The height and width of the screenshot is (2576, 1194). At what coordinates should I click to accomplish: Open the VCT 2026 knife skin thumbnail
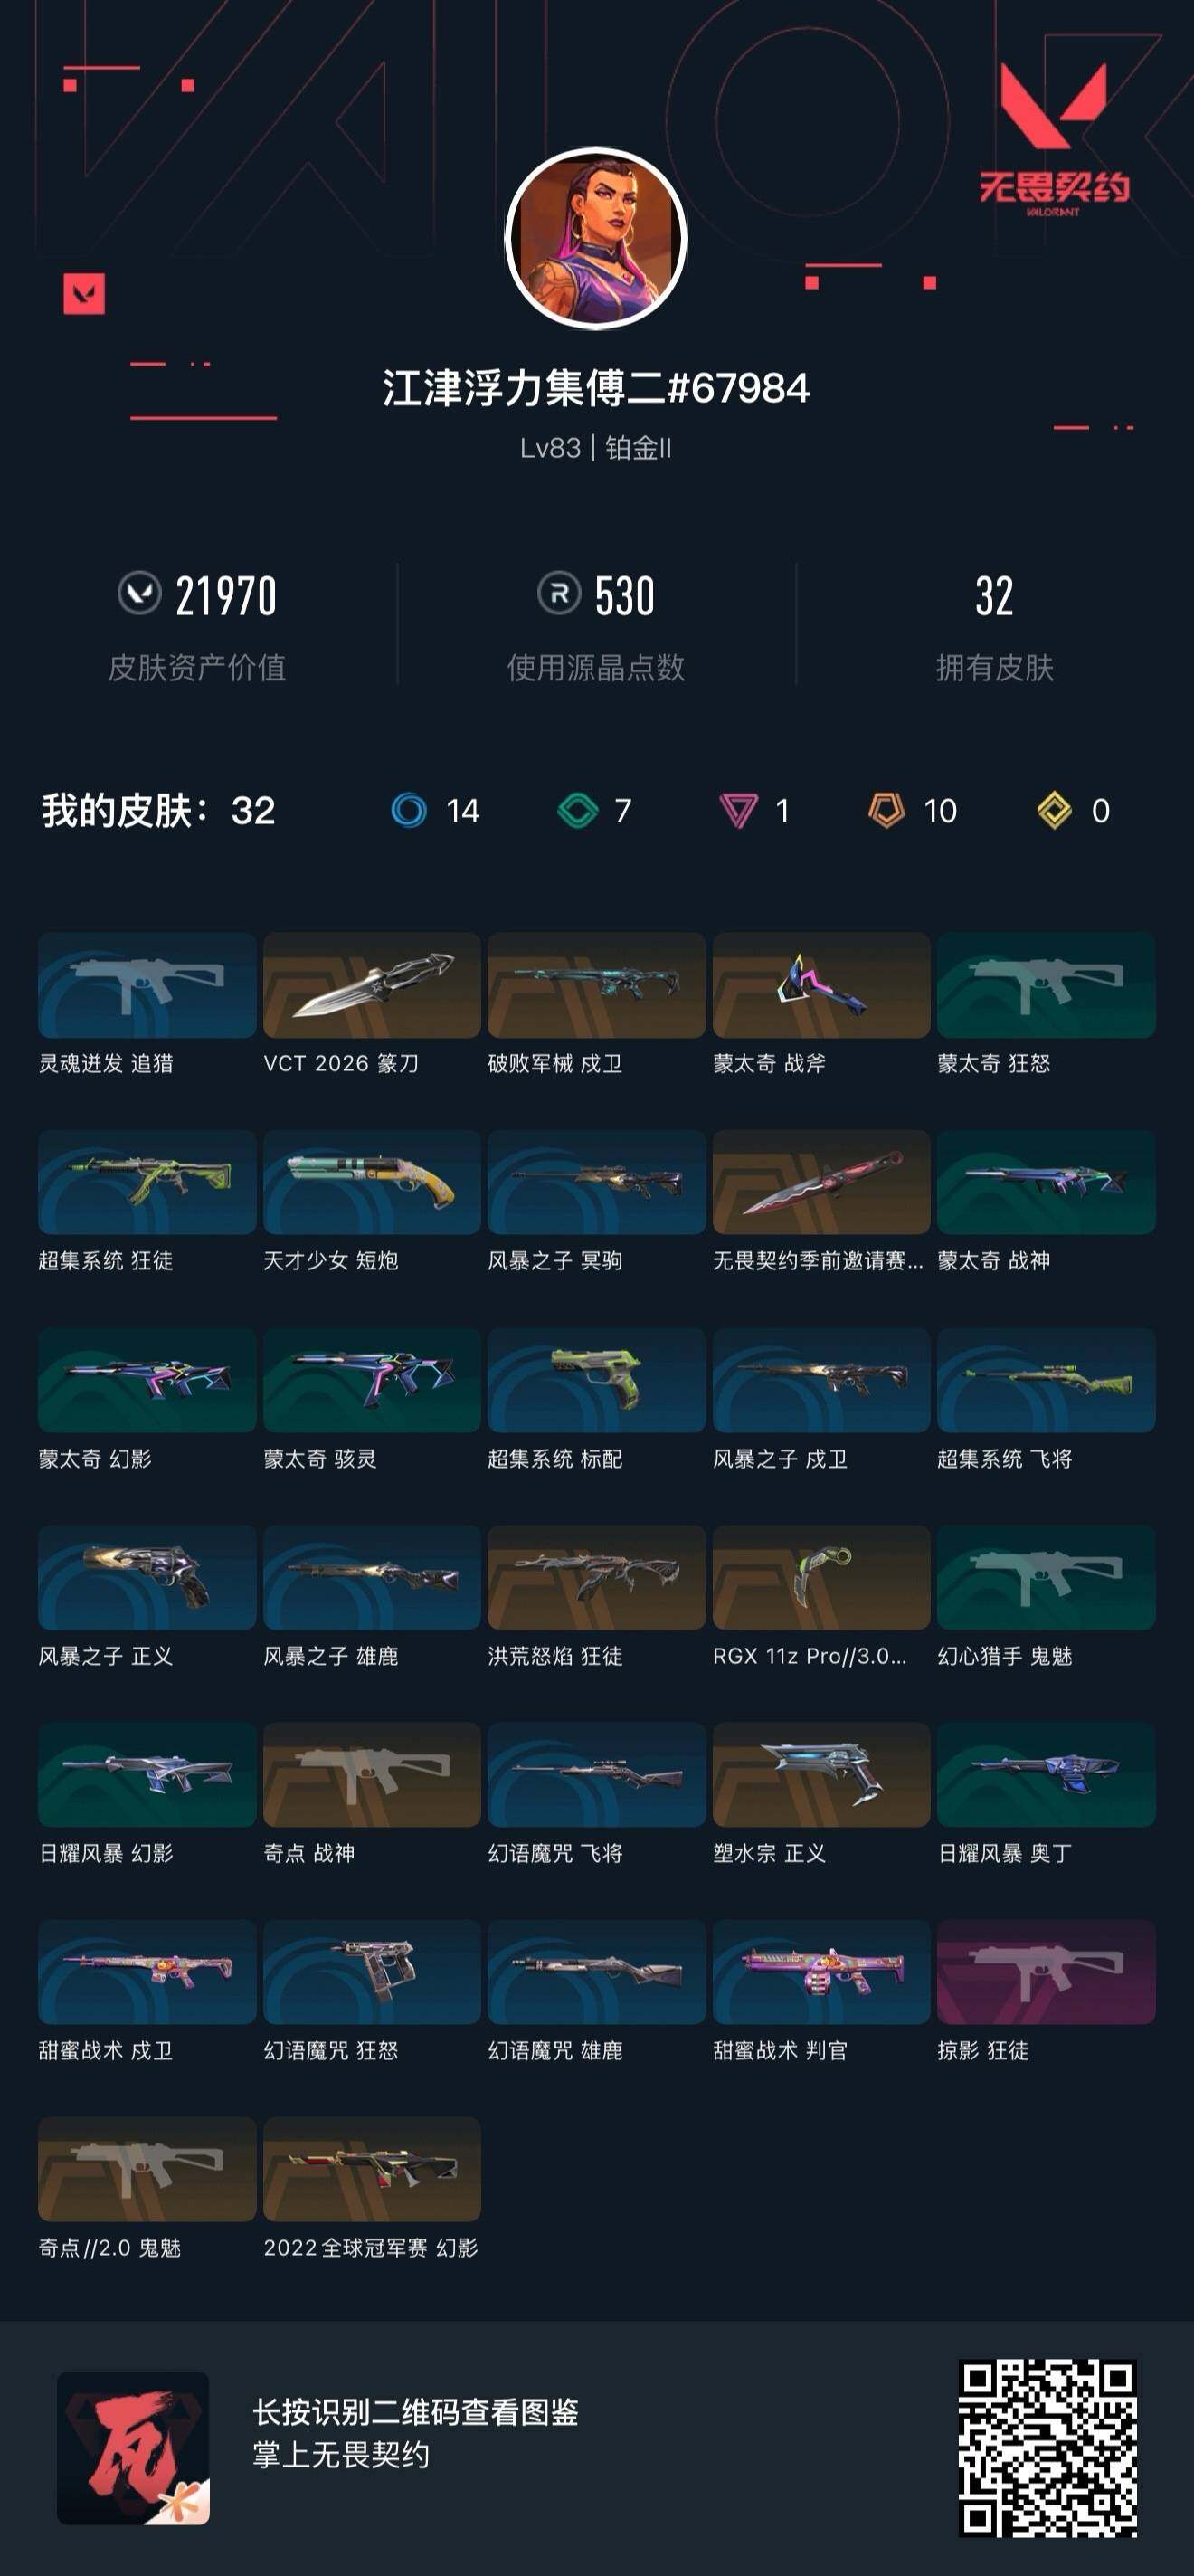pos(372,985)
